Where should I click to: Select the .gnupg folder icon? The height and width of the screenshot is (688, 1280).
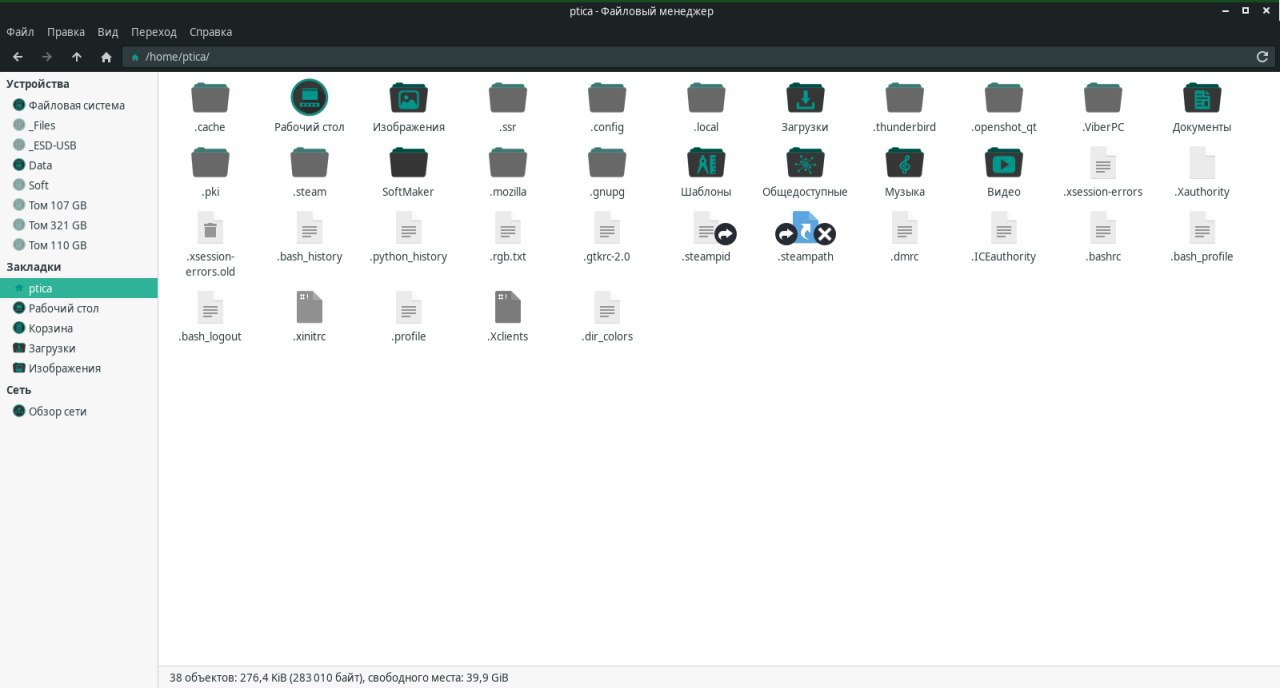click(x=607, y=162)
